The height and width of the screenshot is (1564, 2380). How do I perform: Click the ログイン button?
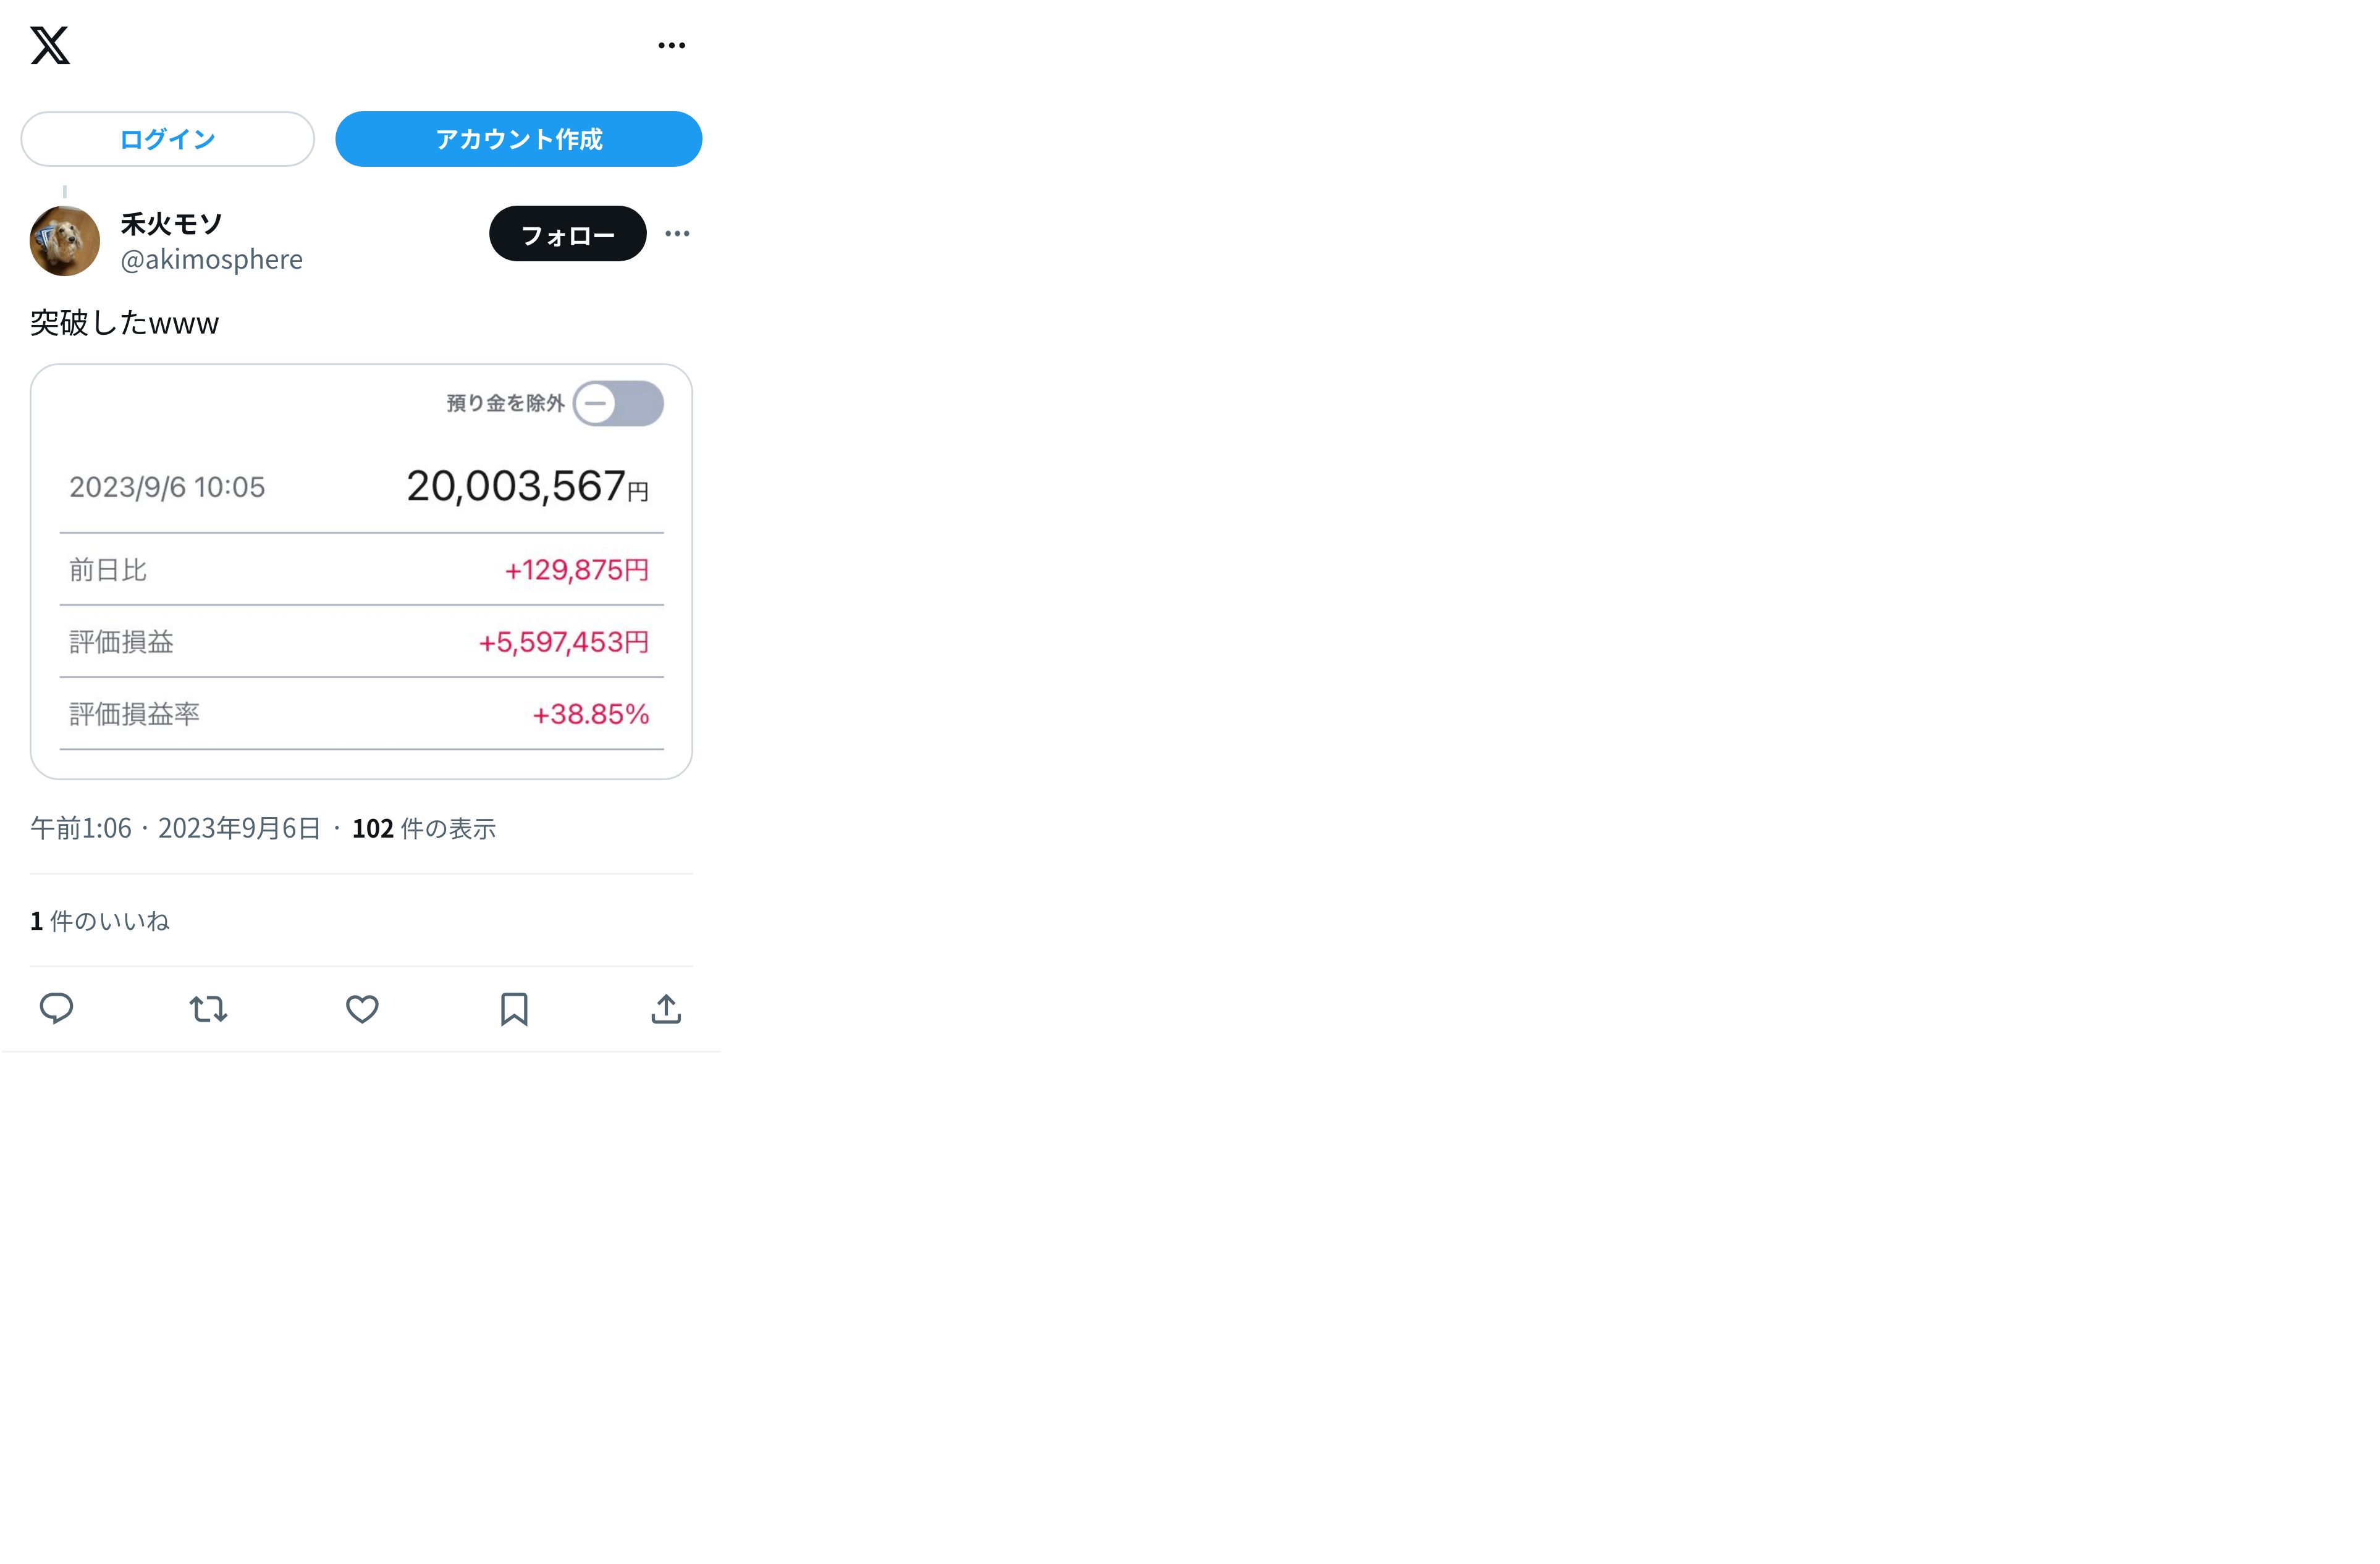click(167, 139)
